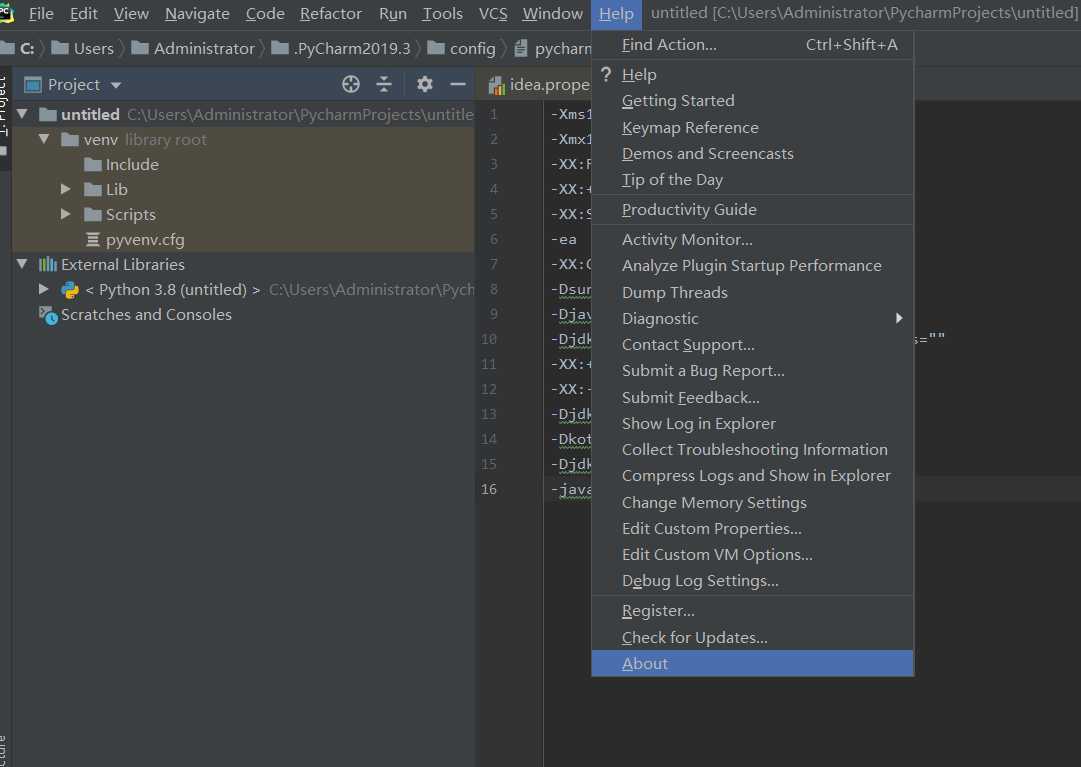Choose Dump Threads
The width and height of the screenshot is (1081, 767).
coord(753,292)
